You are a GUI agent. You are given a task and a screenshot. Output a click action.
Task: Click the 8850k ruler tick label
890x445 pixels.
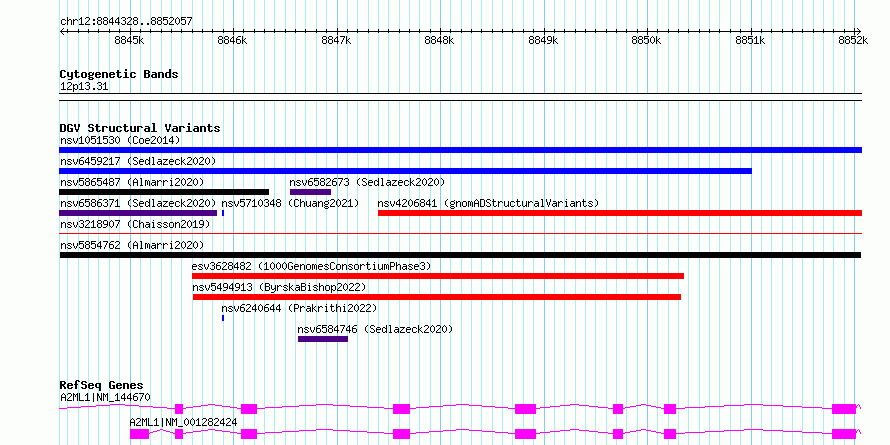pos(647,41)
